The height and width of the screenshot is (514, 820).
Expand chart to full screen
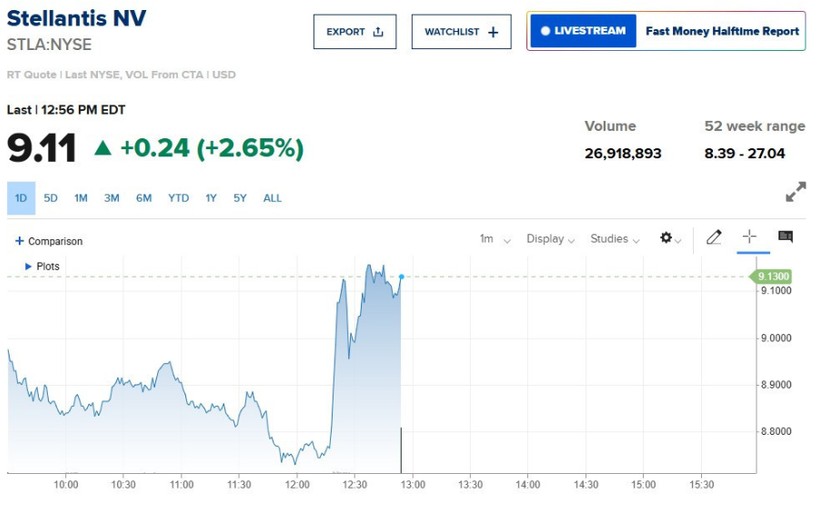[x=796, y=191]
